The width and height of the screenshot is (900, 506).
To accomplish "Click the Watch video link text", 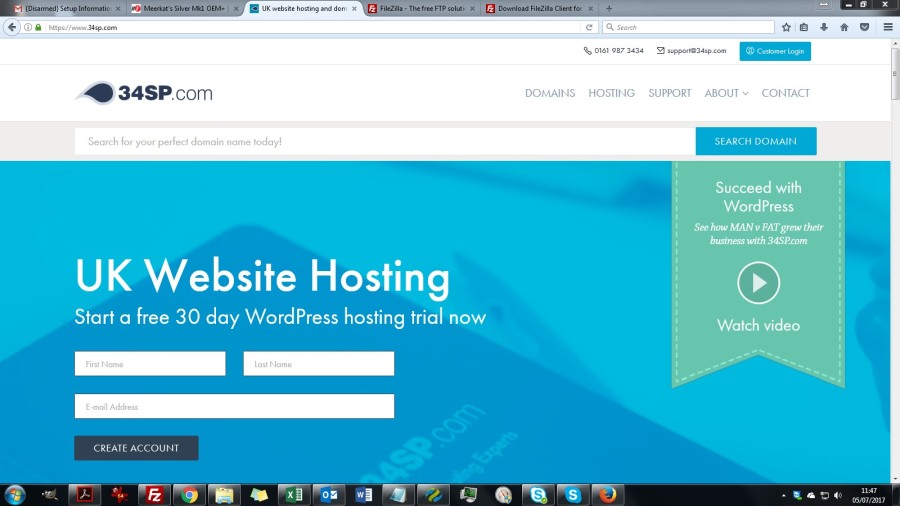I will (758, 325).
